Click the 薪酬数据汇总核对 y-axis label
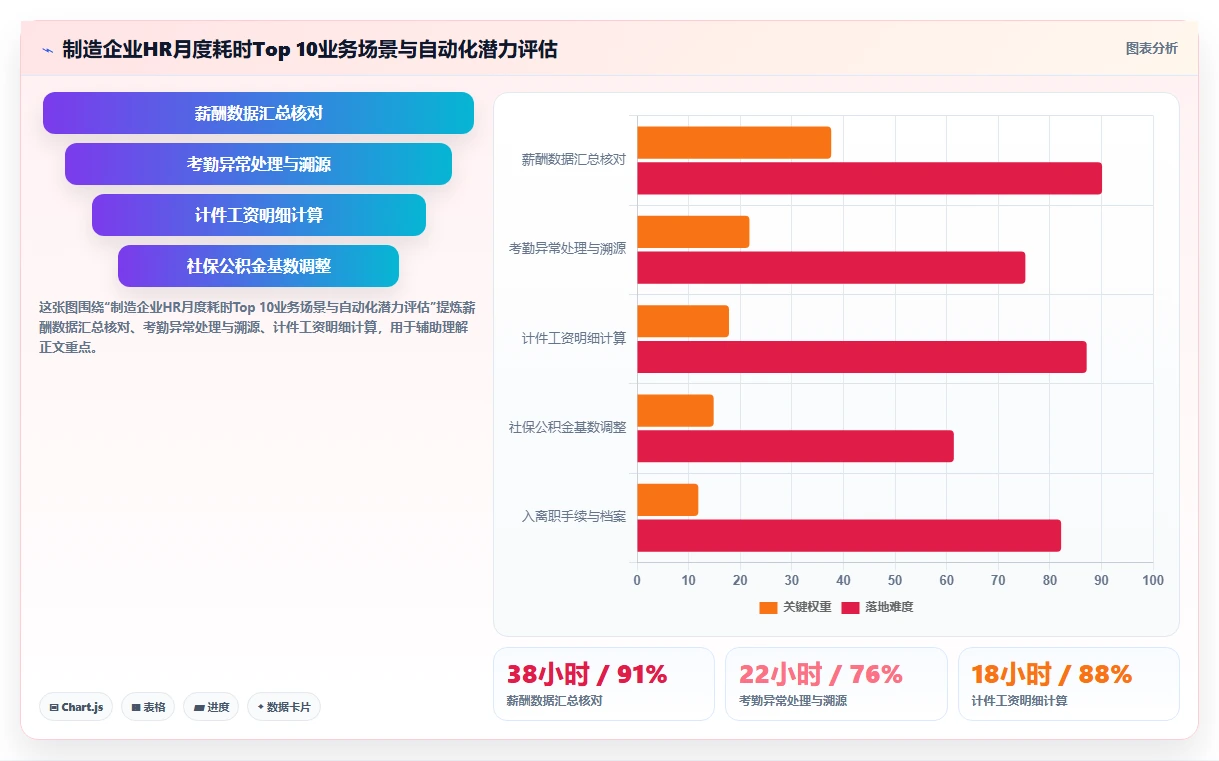1219x761 pixels. click(574, 159)
